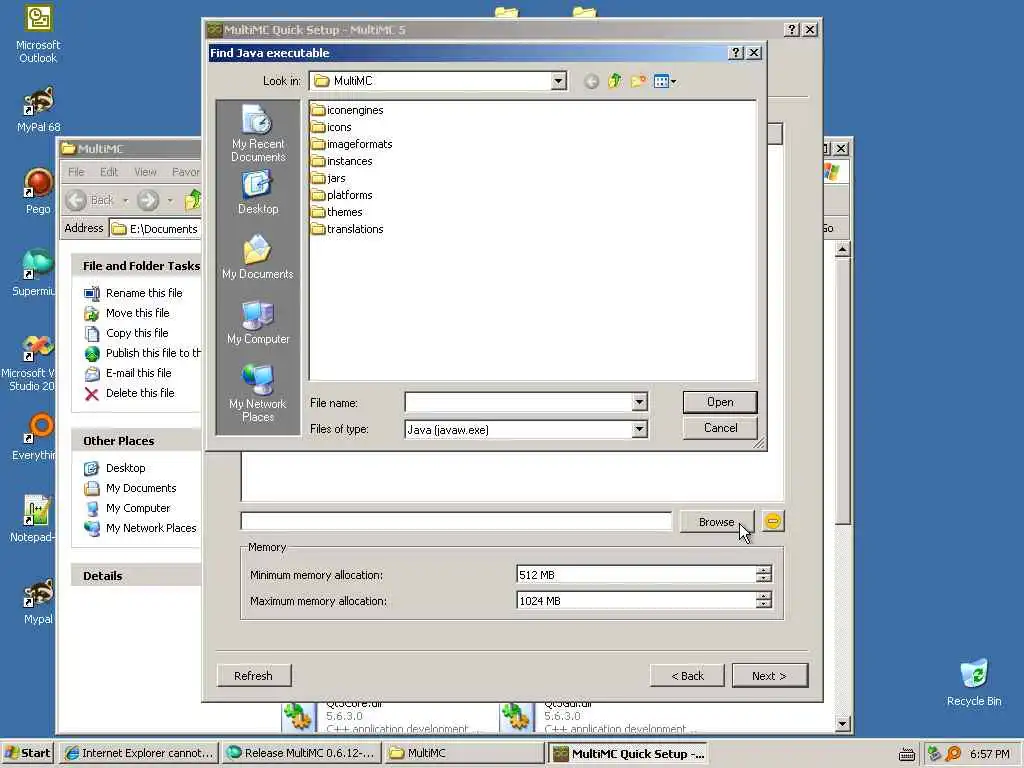The height and width of the screenshot is (768, 1024).
Task: Select the icons folder
Action: [x=332, y=127]
